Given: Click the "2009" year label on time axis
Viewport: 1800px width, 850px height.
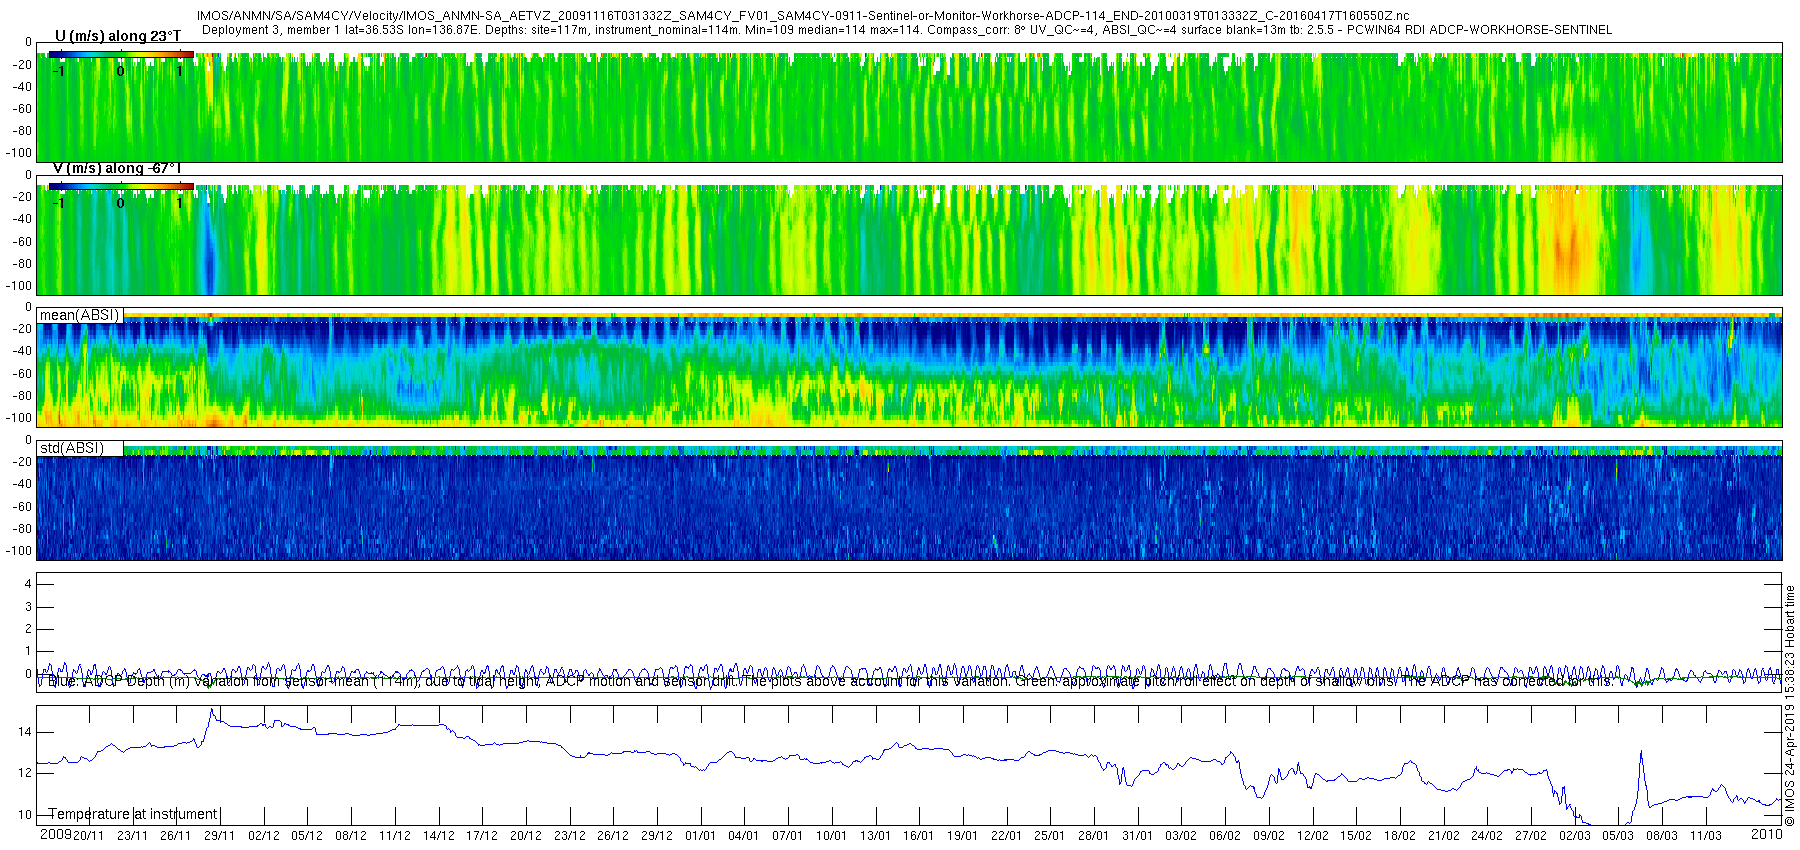Looking at the screenshot, I should click(x=55, y=834).
